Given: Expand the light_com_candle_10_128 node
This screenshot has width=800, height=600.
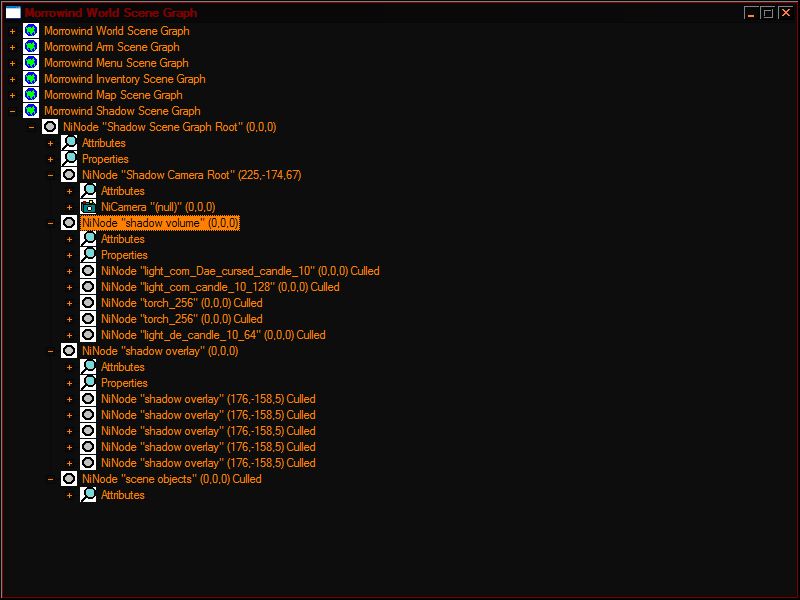Looking at the screenshot, I should (x=69, y=287).
